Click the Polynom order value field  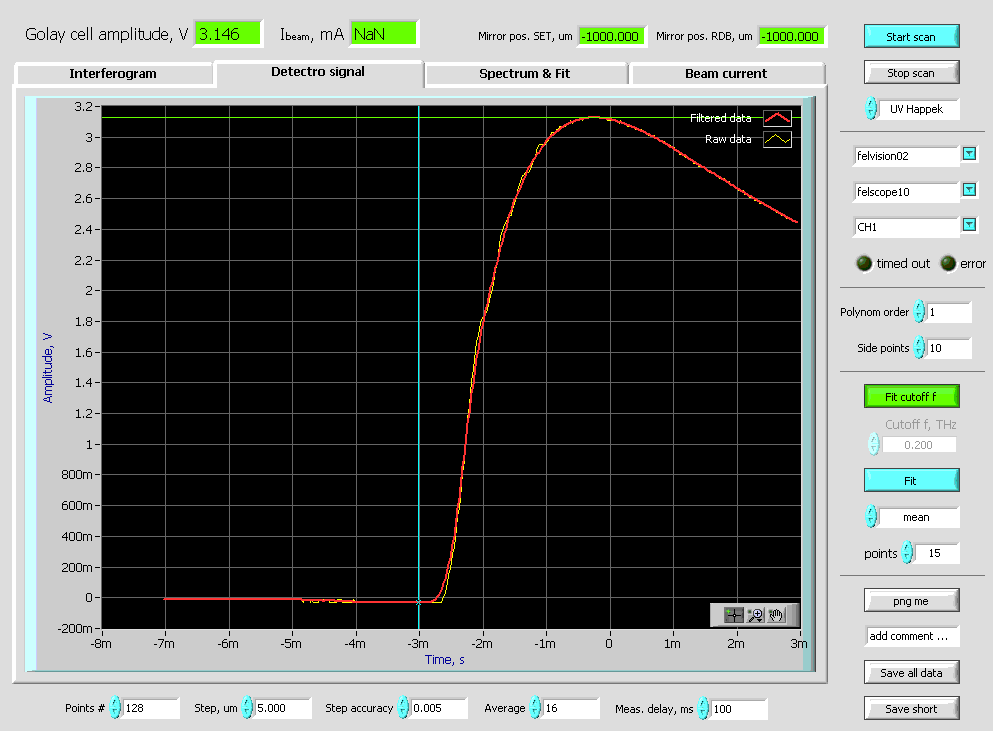coord(949,312)
